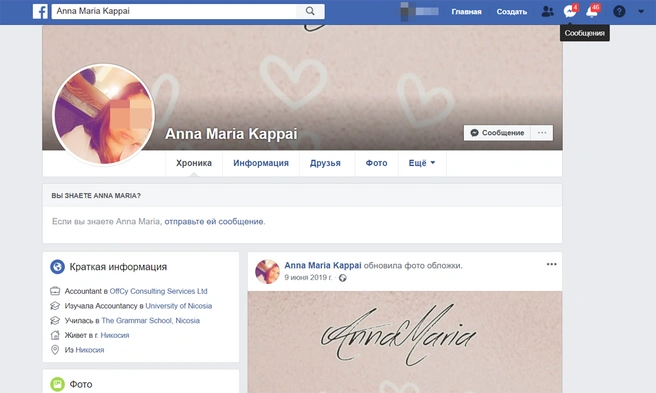Viewport: 656px width, 393px height.
Task: Open the quick help question mark icon
Action: coord(619,11)
